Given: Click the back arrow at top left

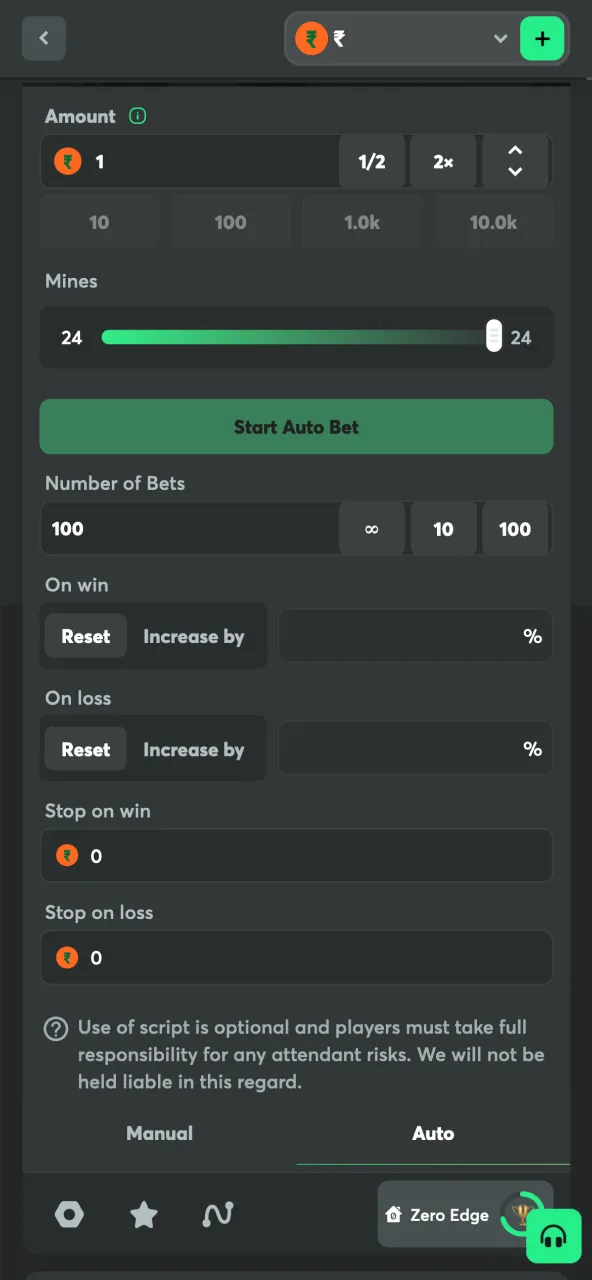Looking at the screenshot, I should click(x=43, y=38).
